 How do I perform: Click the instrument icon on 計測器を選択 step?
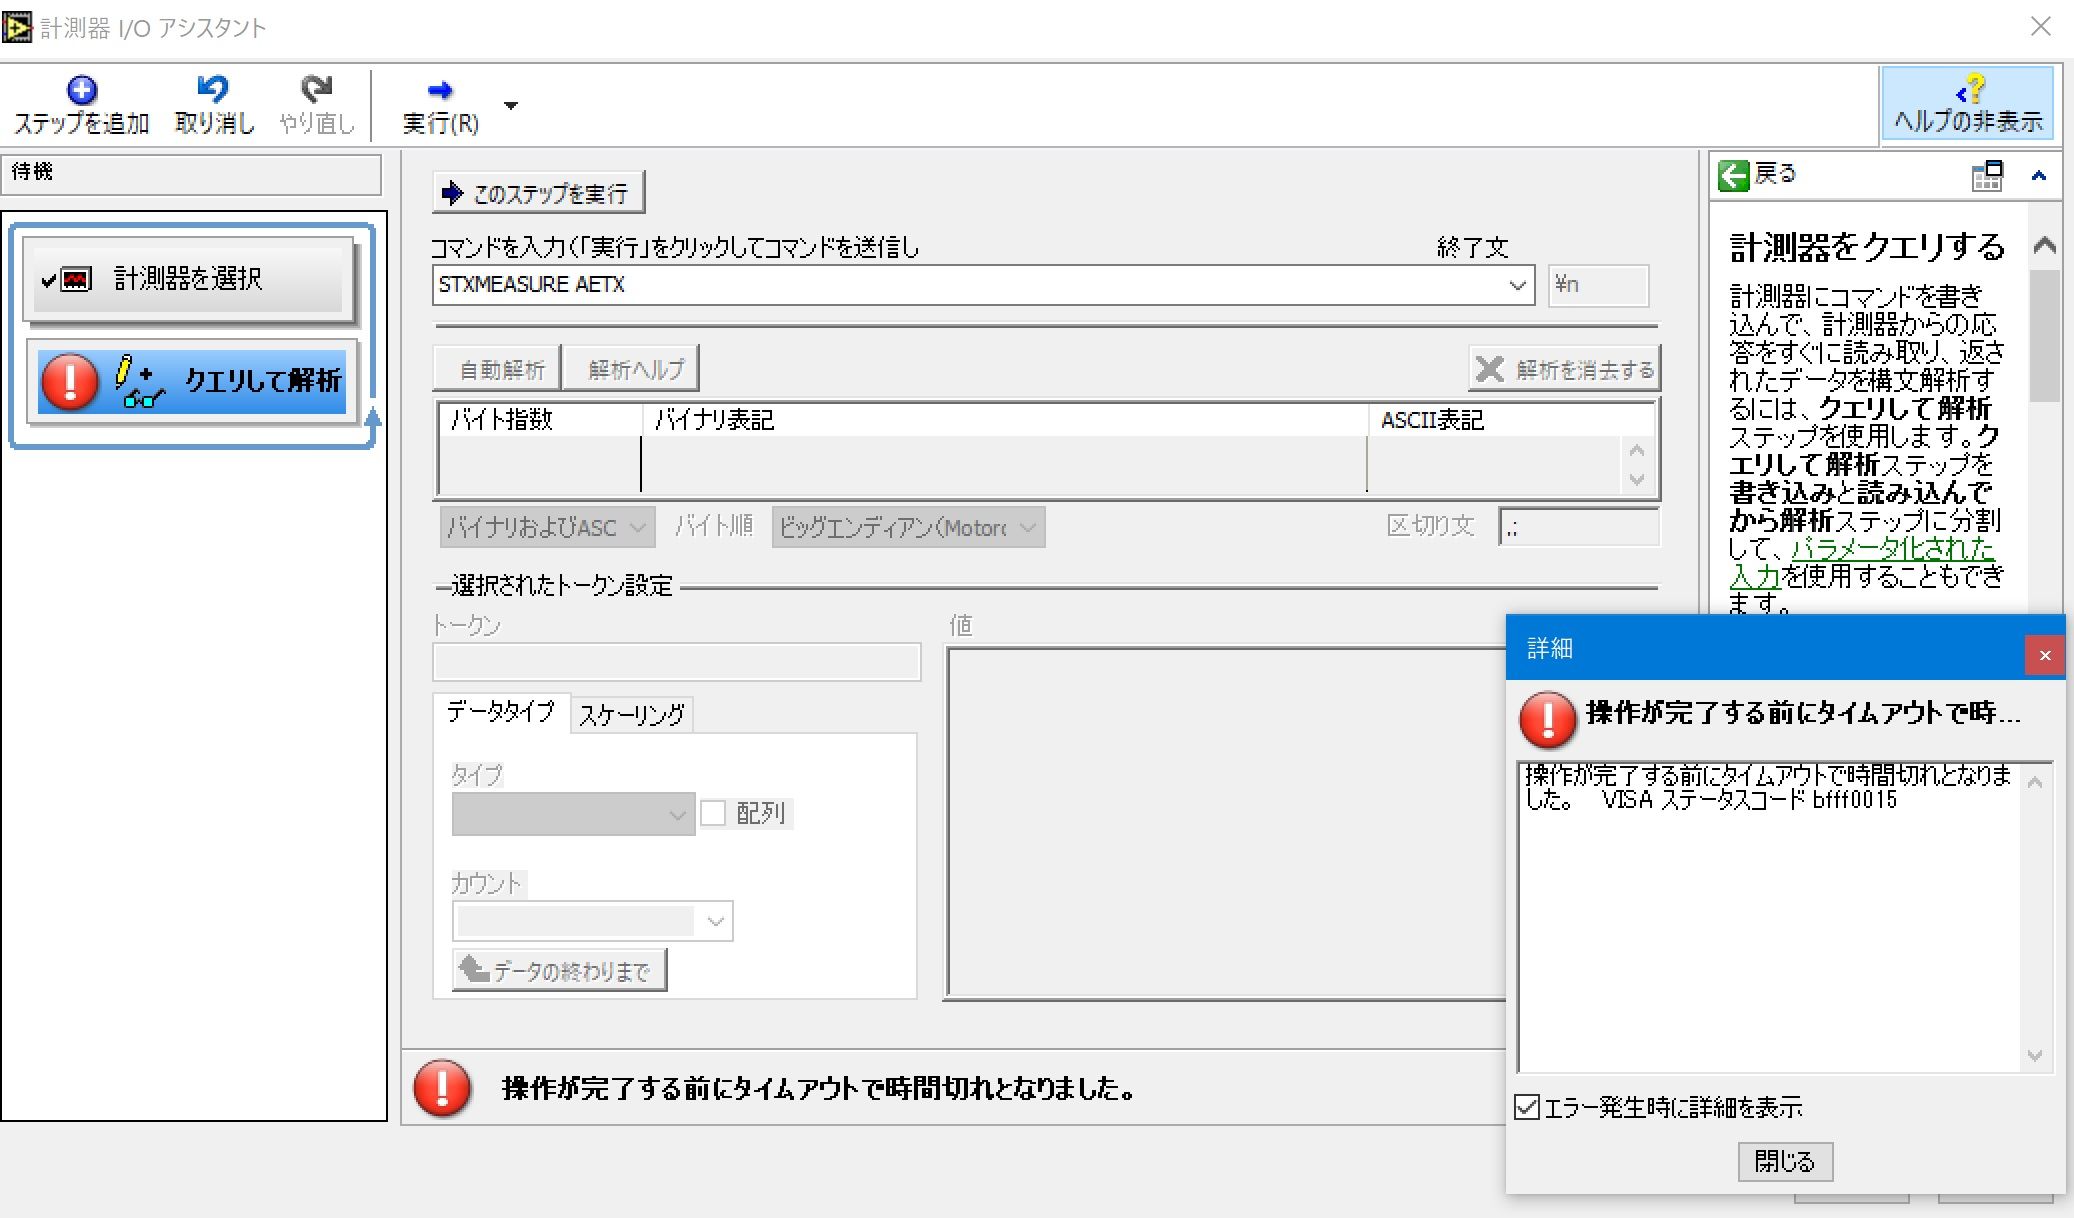click(76, 279)
